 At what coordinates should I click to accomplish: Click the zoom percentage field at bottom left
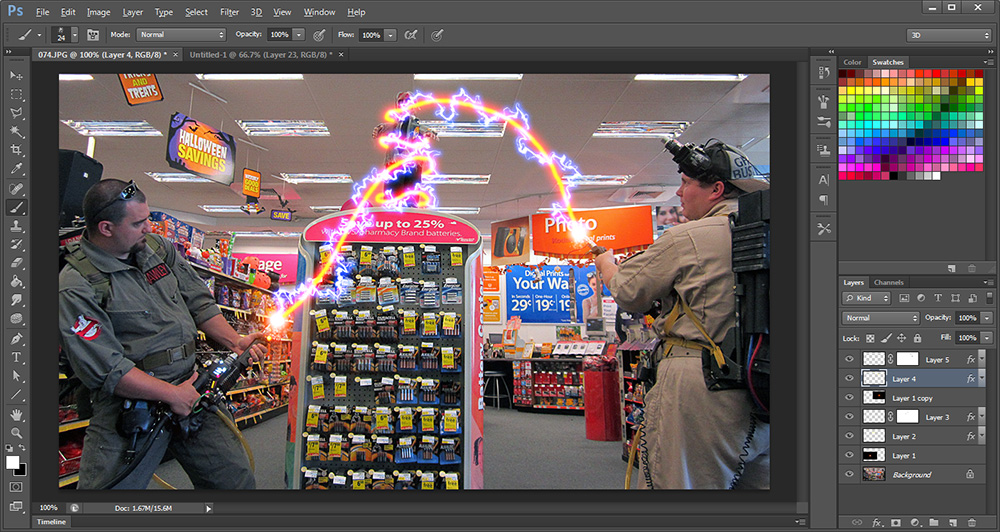point(48,508)
